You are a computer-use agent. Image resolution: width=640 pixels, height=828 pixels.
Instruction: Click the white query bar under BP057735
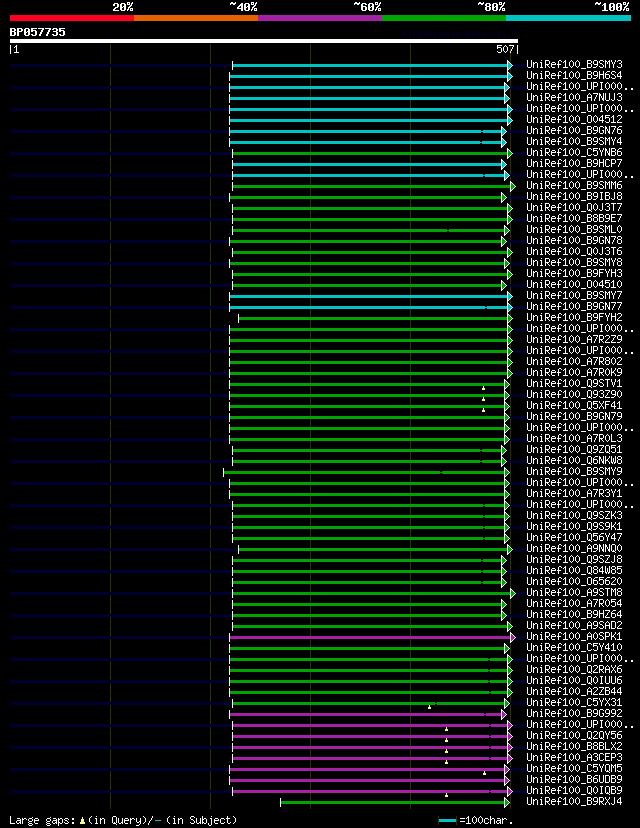point(264,41)
